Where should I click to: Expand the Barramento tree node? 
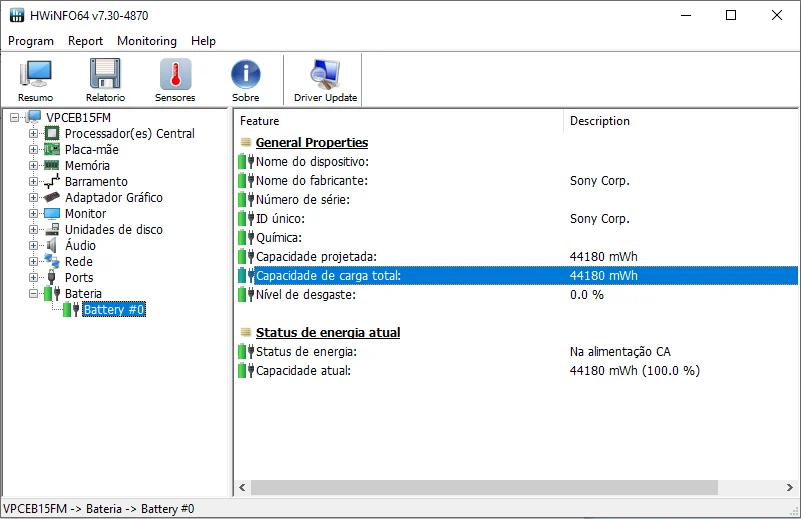pyautogui.click(x=33, y=181)
